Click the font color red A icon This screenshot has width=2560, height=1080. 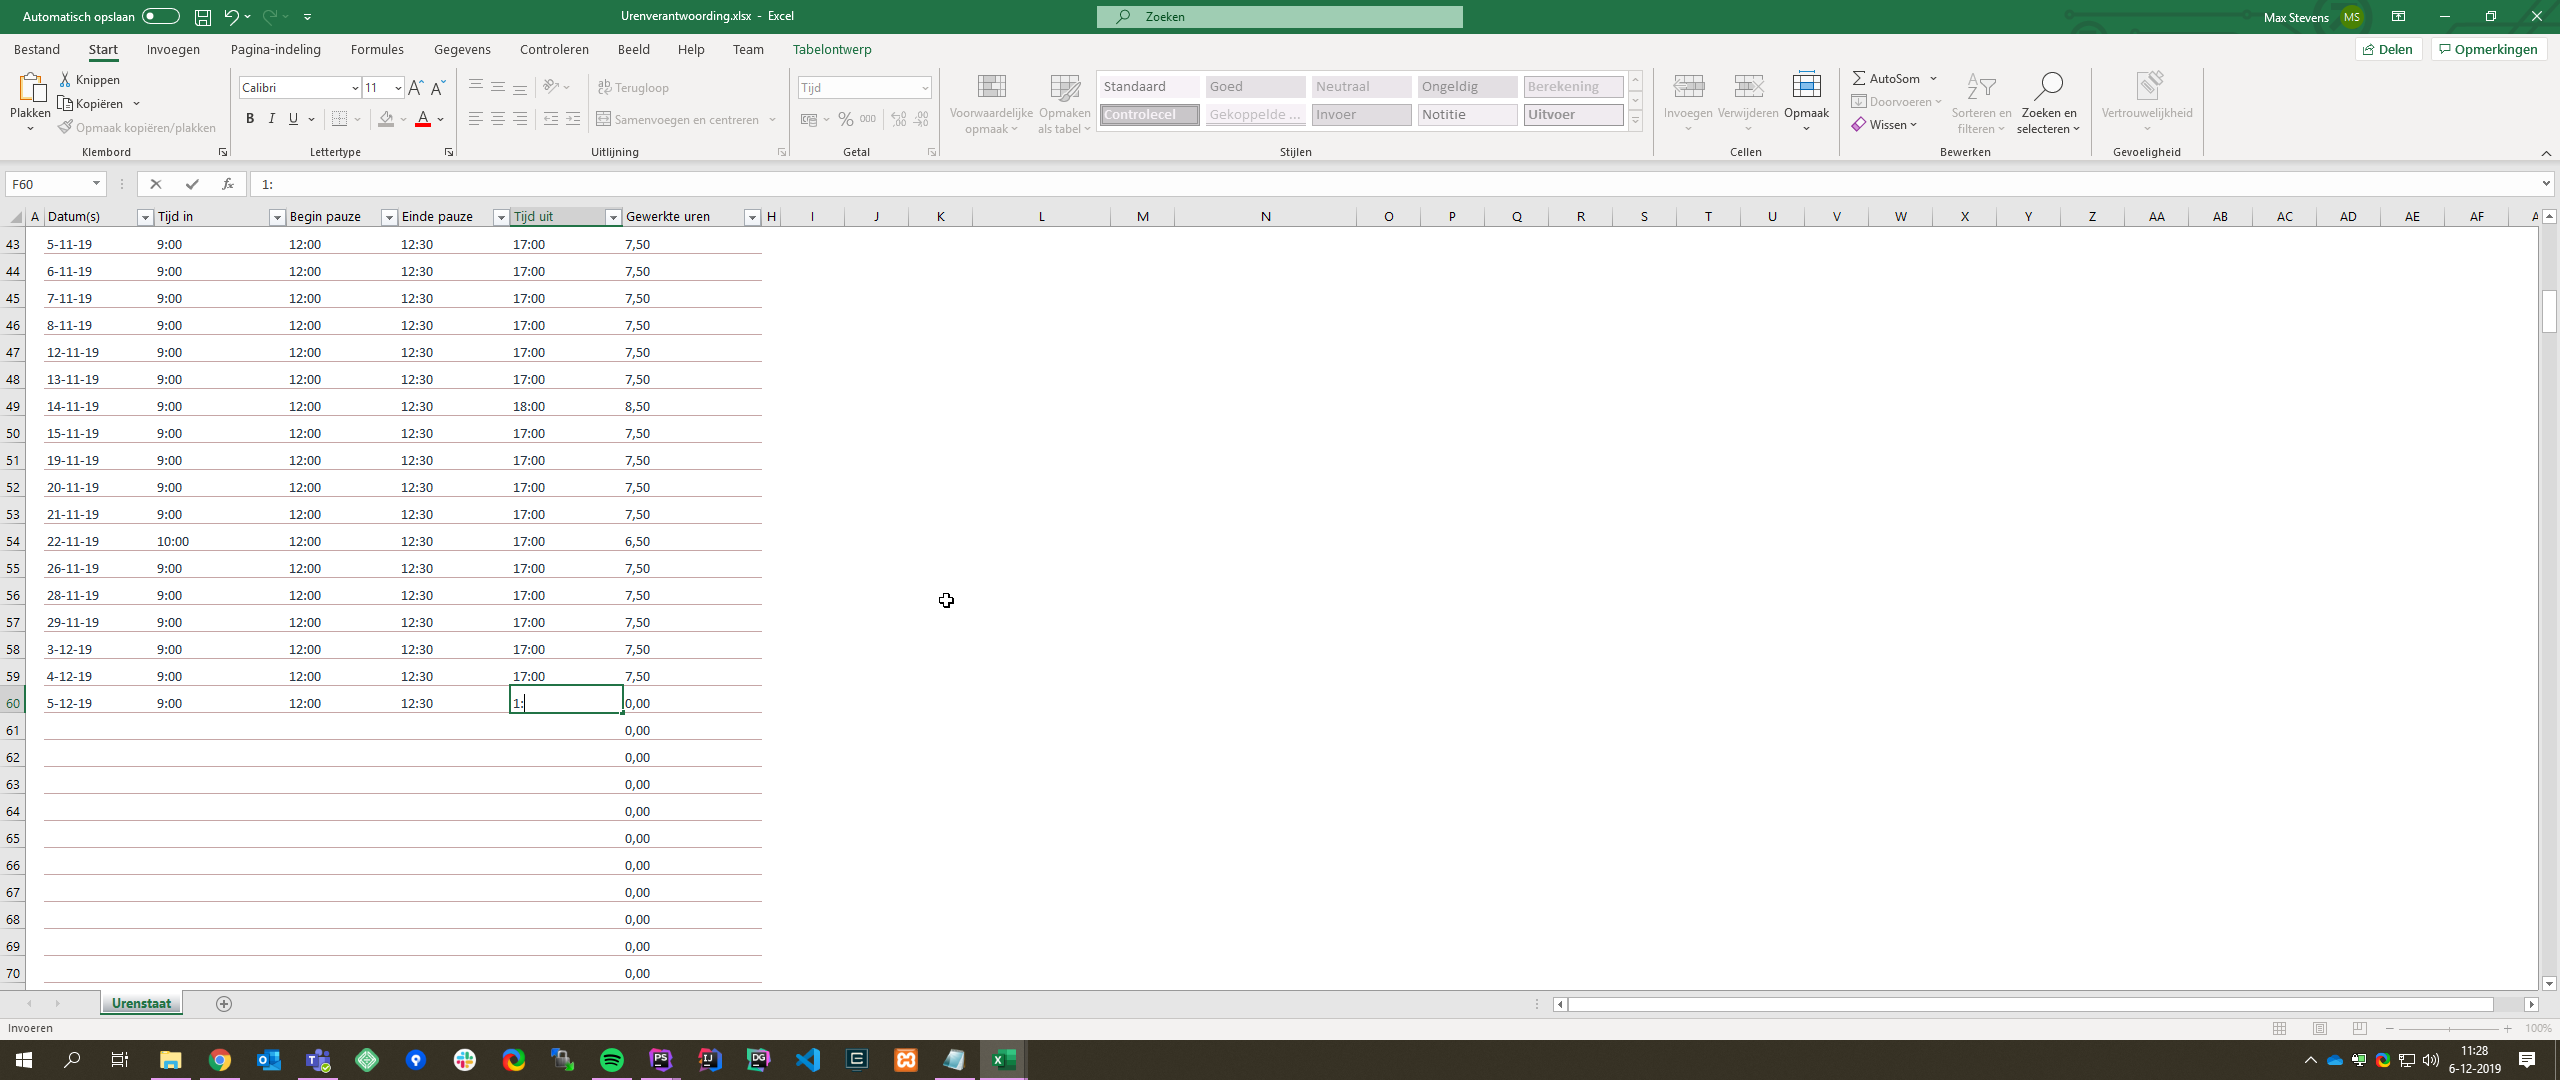coord(423,119)
